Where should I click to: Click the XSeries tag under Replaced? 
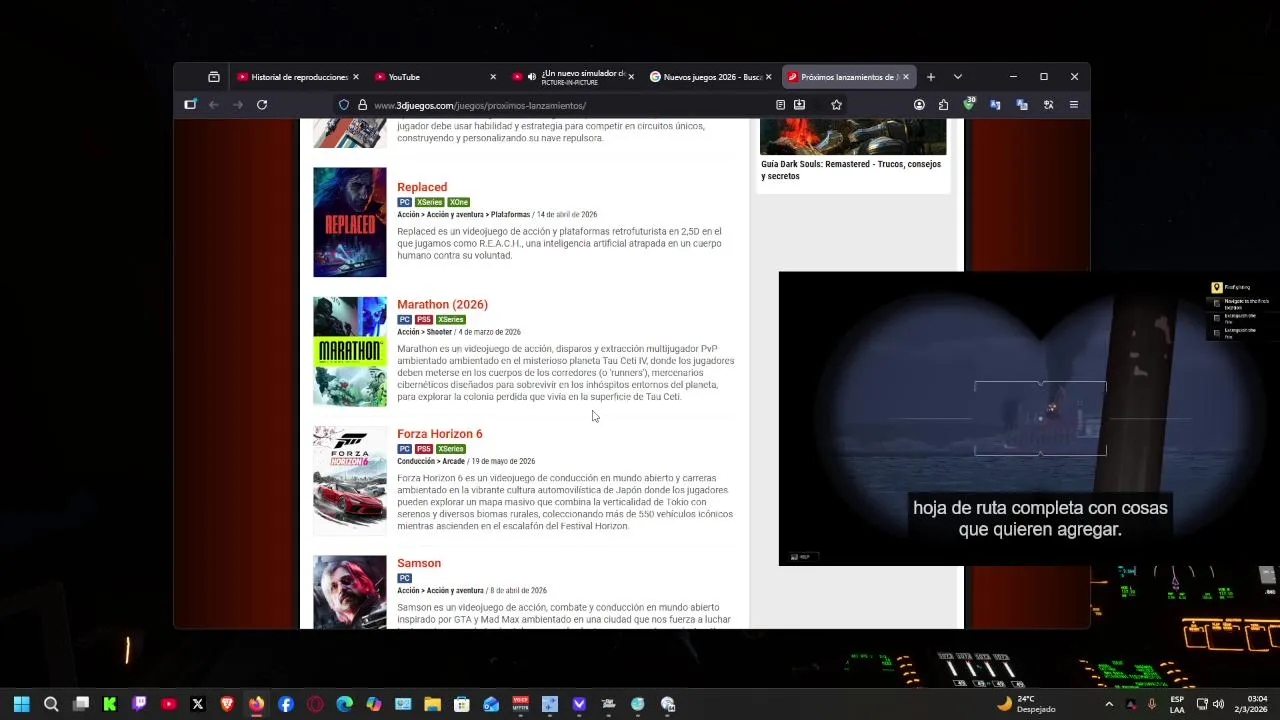pyautogui.click(x=430, y=202)
